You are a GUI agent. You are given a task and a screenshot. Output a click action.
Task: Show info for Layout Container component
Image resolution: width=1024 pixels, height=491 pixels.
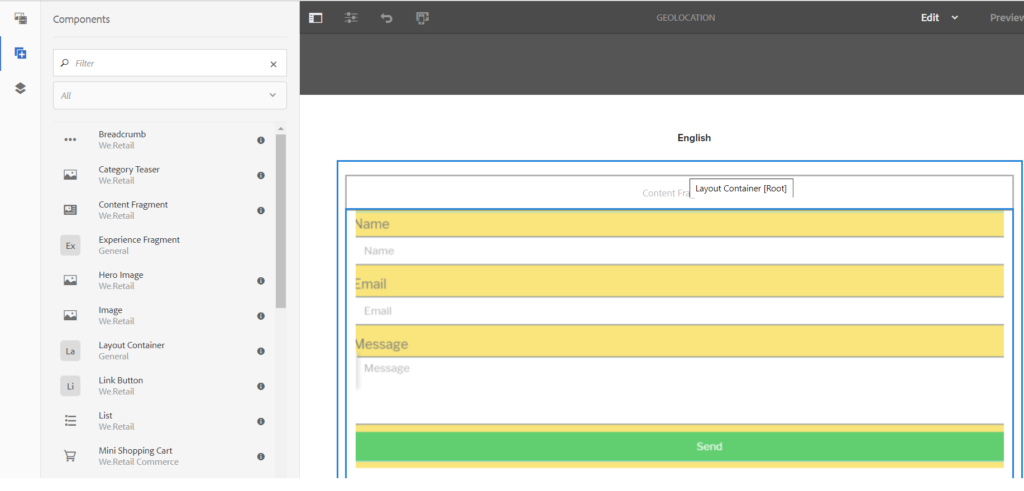pos(261,351)
